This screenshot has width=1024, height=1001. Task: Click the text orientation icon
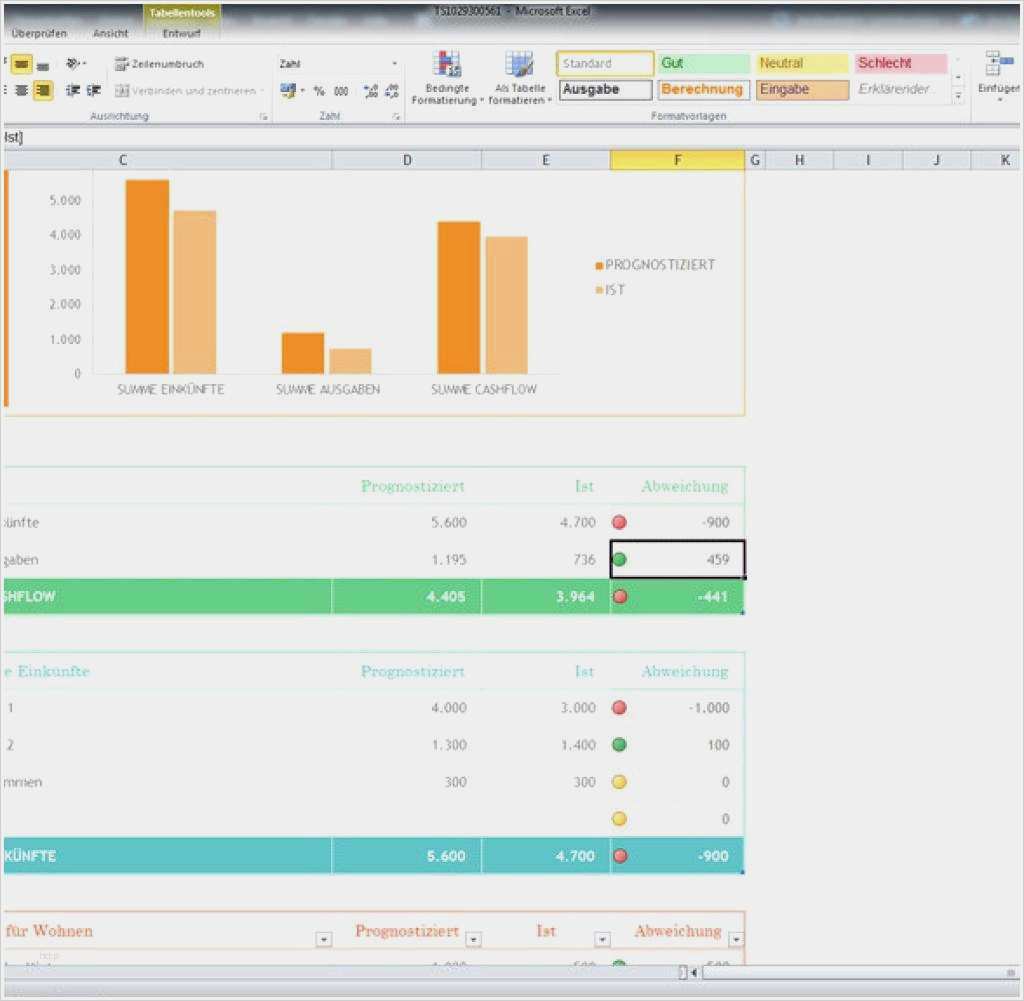pyautogui.click(x=75, y=64)
